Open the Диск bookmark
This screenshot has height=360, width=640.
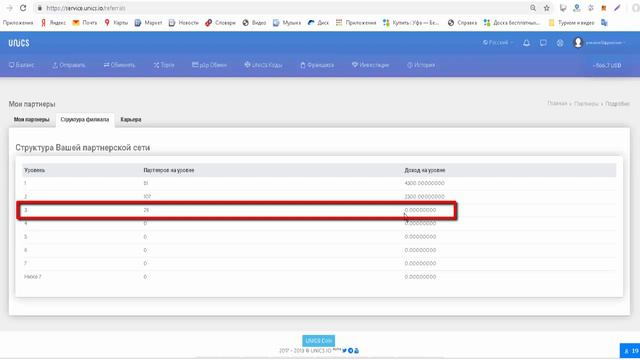(318, 23)
